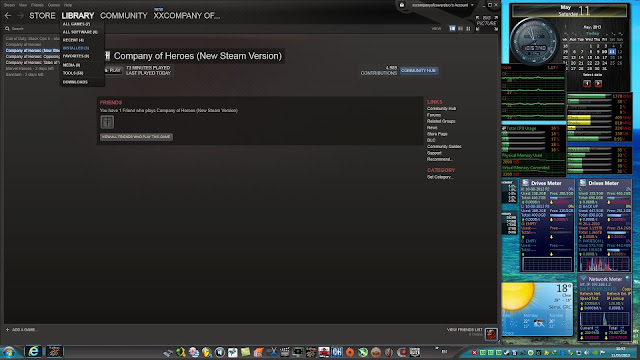This screenshot has width=640, height=360.
Task: Open the Store Page link
Action: [437, 134]
